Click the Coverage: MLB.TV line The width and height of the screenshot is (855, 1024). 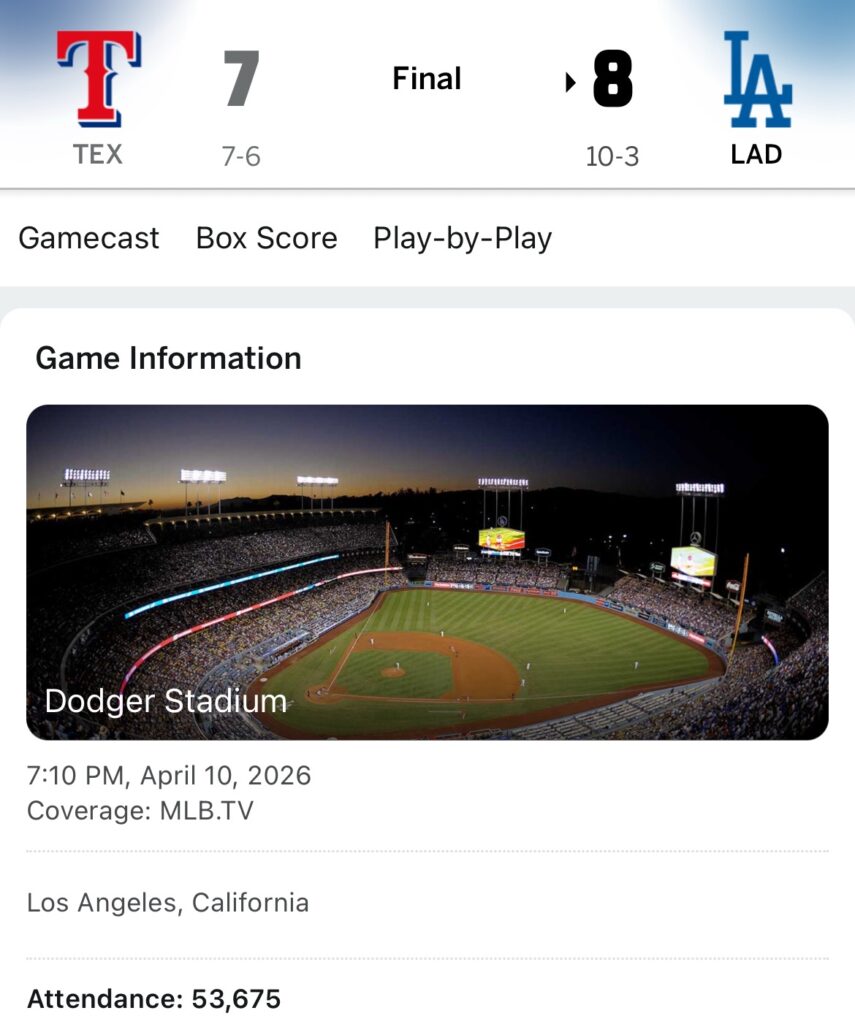tap(140, 810)
